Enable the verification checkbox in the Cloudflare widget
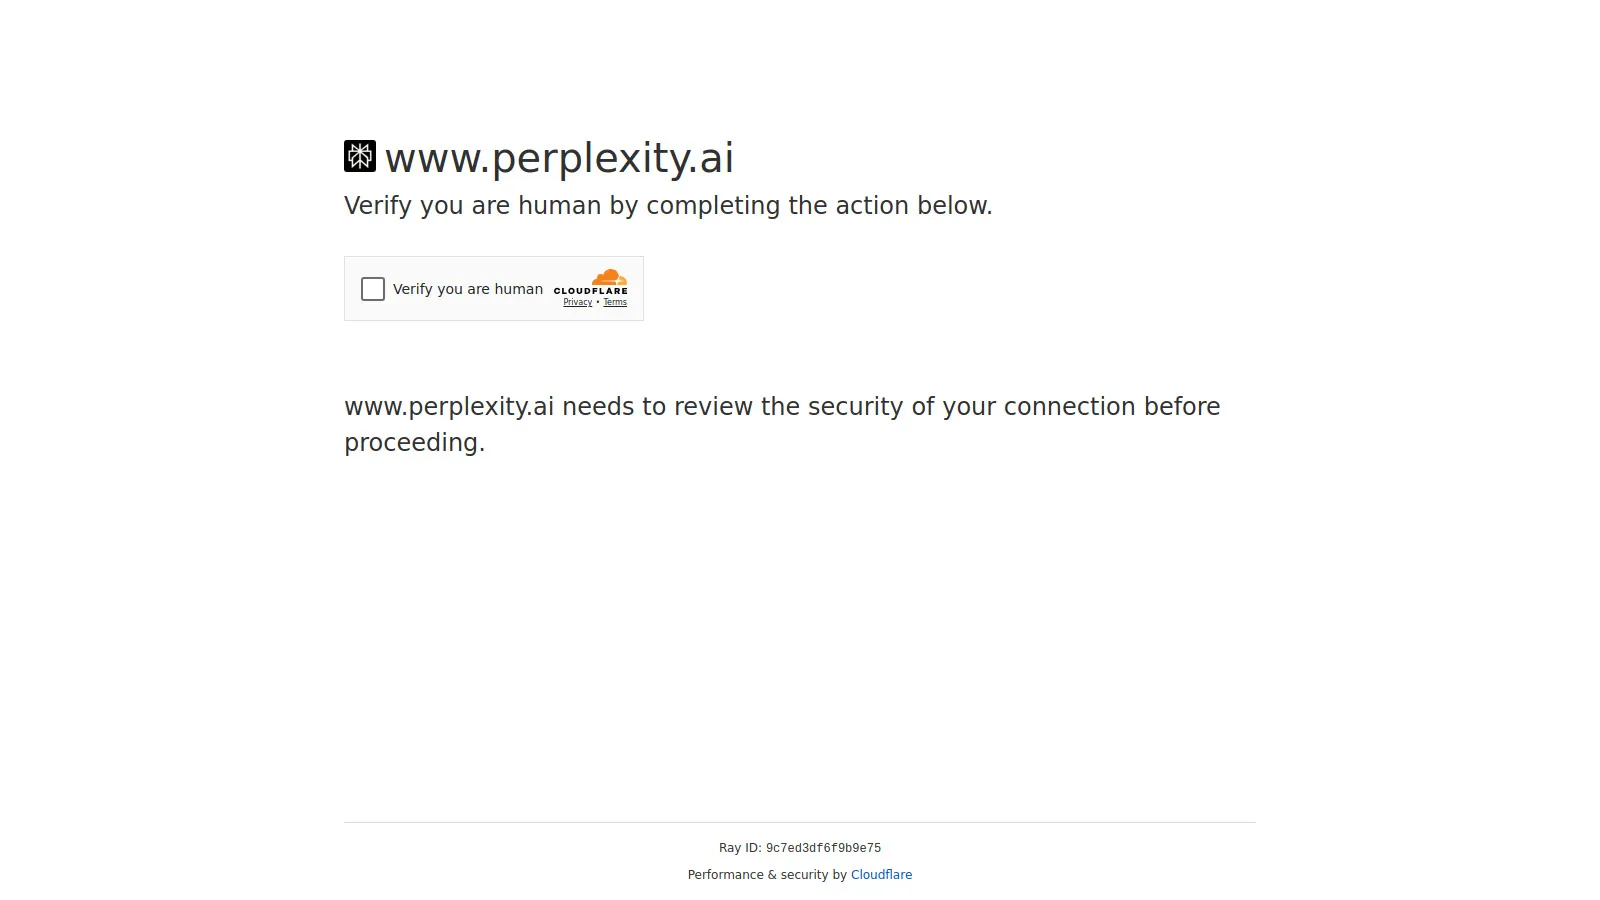 pyautogui.click(x=373, y=289)
